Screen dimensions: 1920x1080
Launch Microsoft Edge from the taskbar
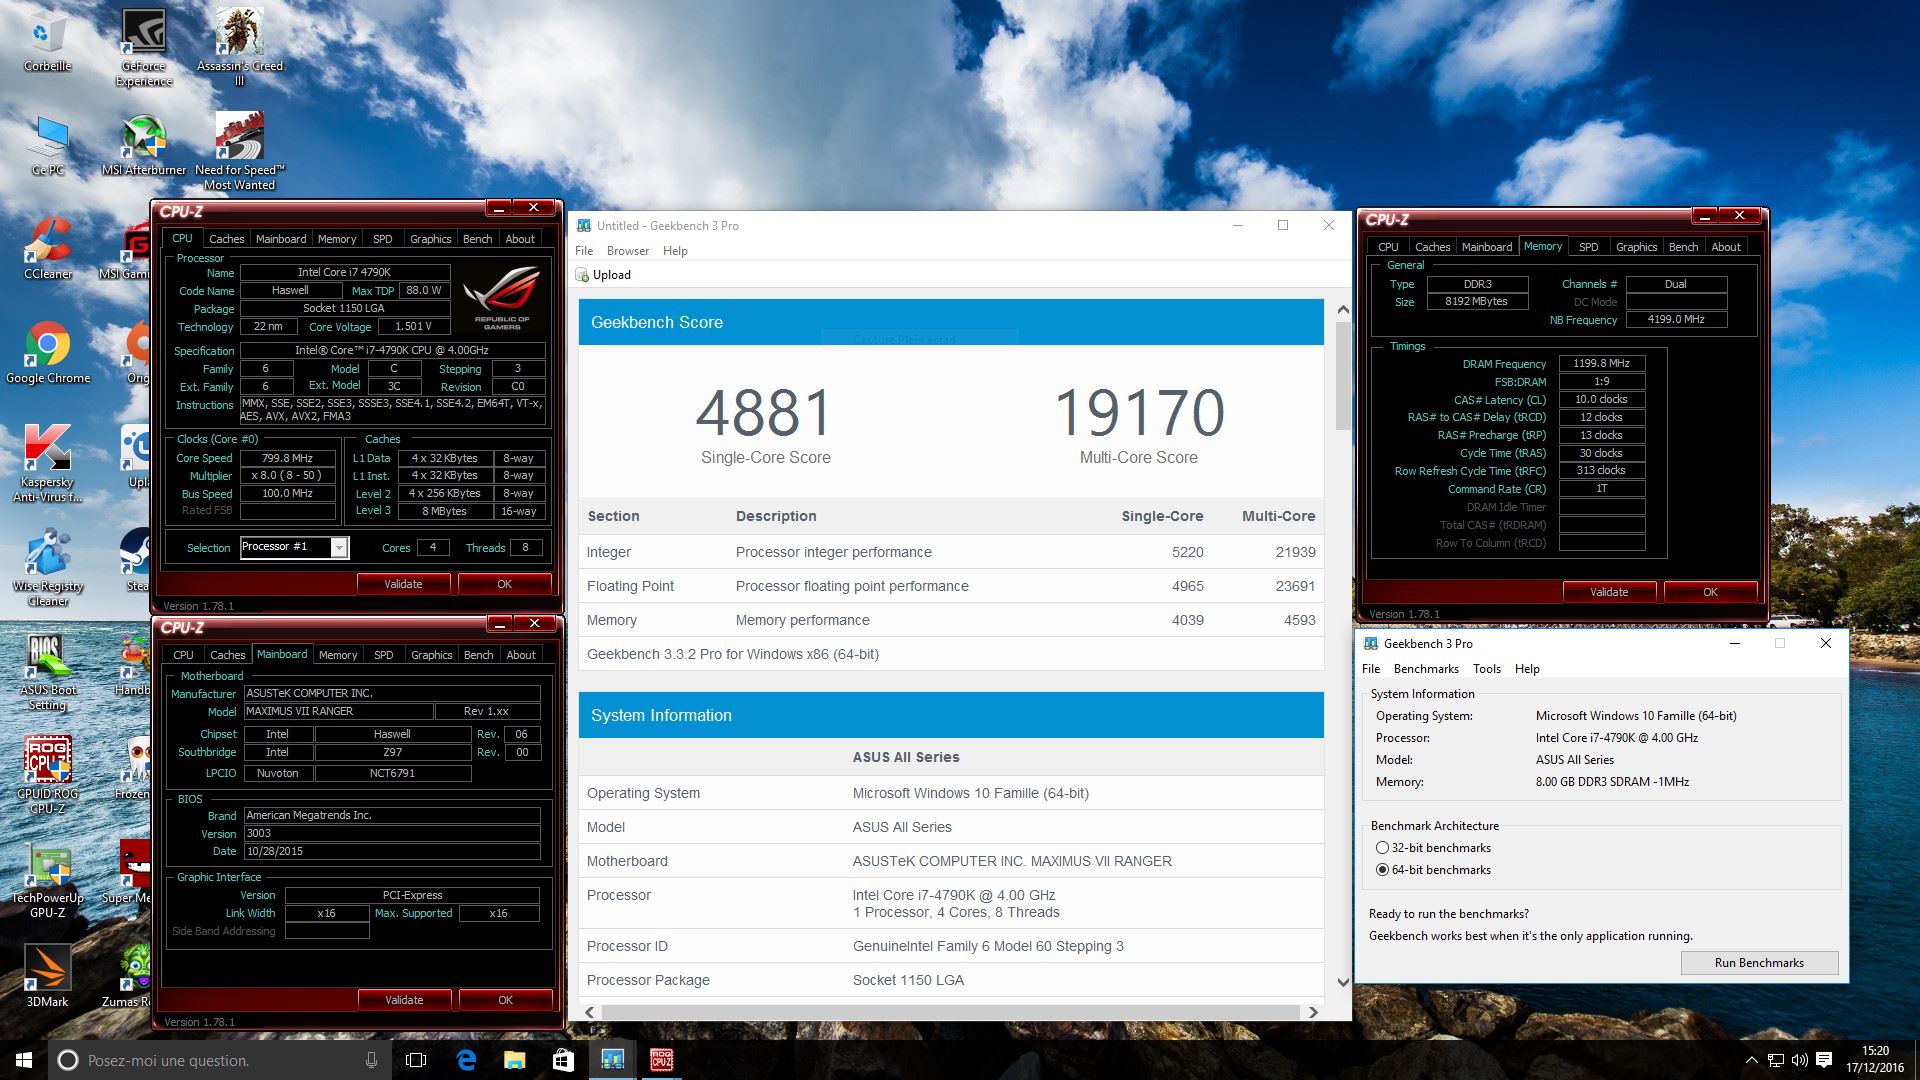click(x=466, y=1060)
